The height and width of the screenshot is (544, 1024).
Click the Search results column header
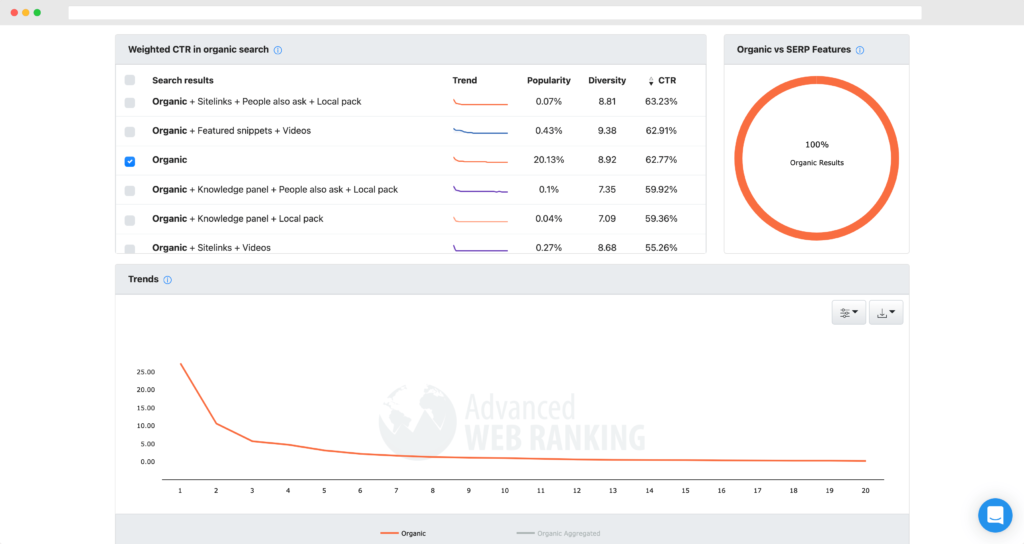coord(183,80)
